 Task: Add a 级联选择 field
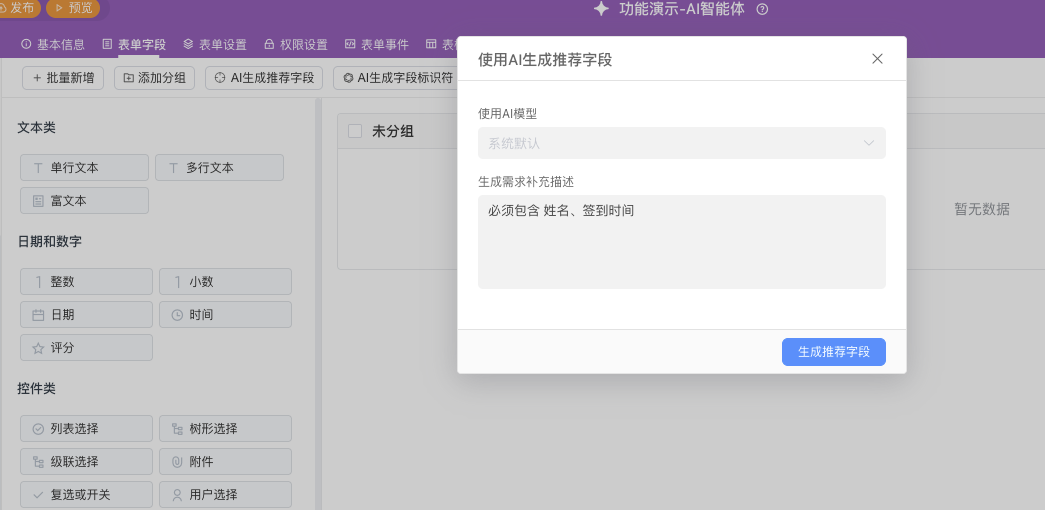87,461
